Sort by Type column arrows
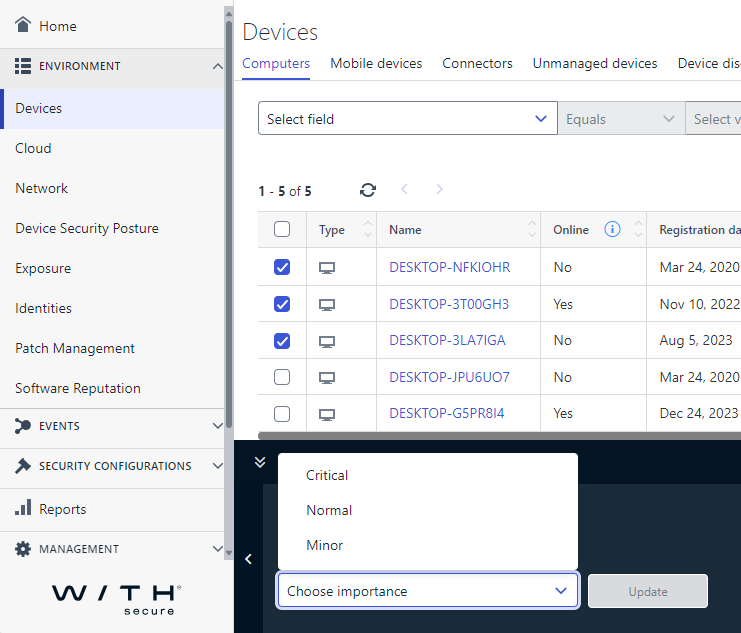 [x=368, y=229]
